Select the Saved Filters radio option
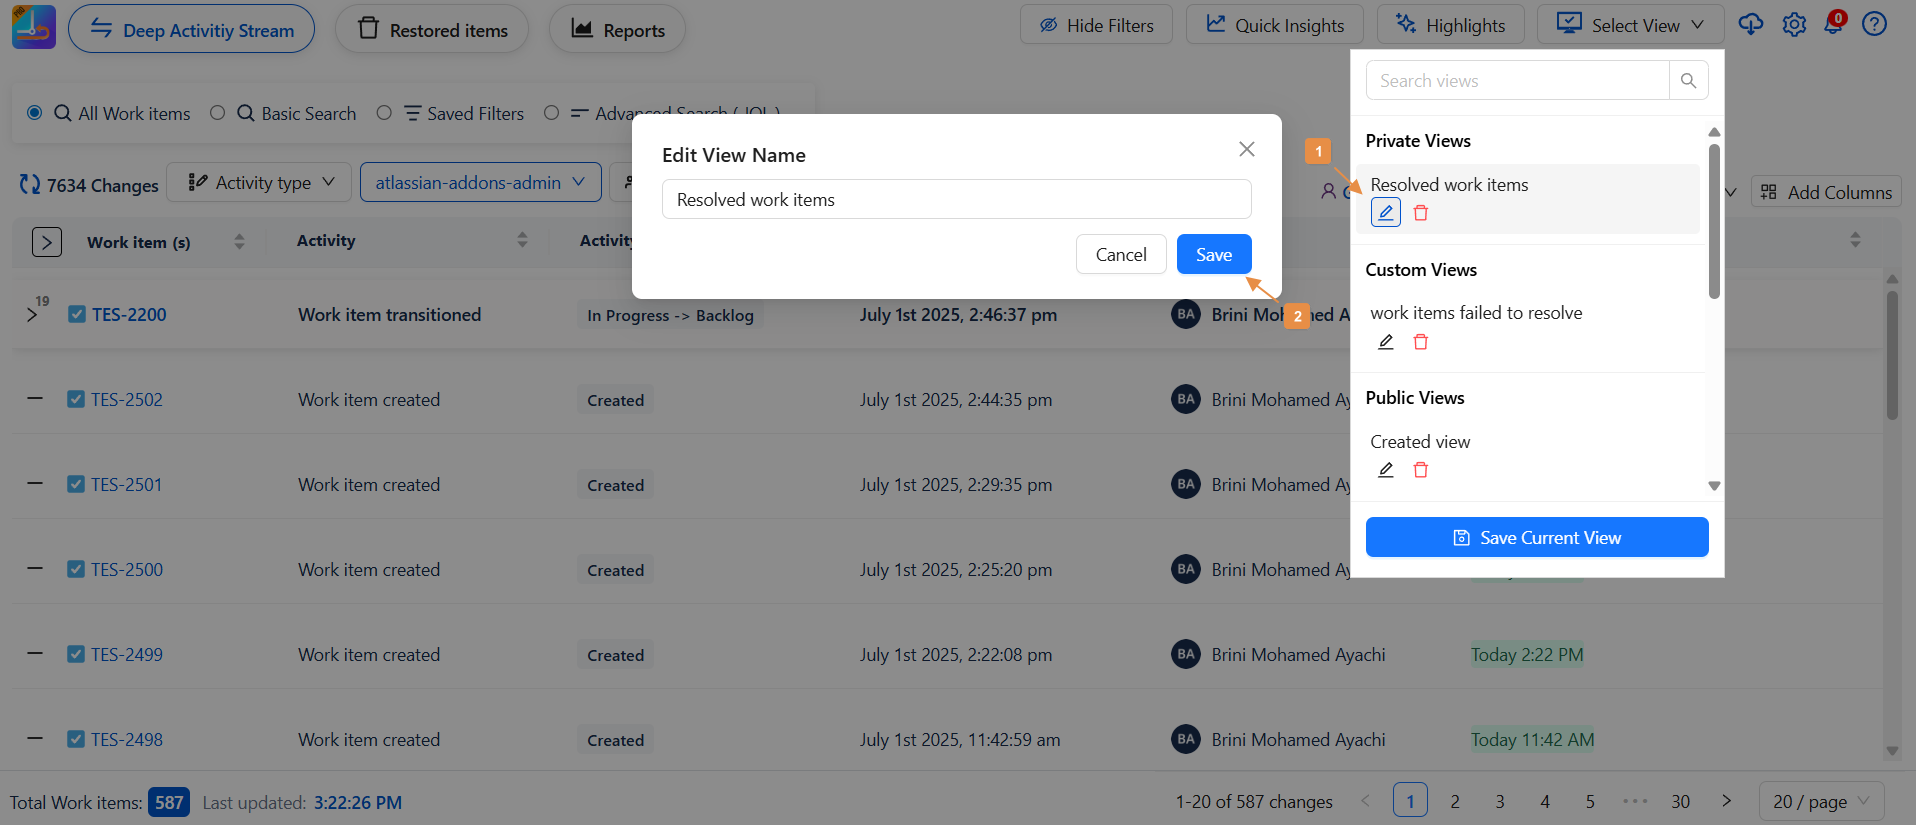 384,113
